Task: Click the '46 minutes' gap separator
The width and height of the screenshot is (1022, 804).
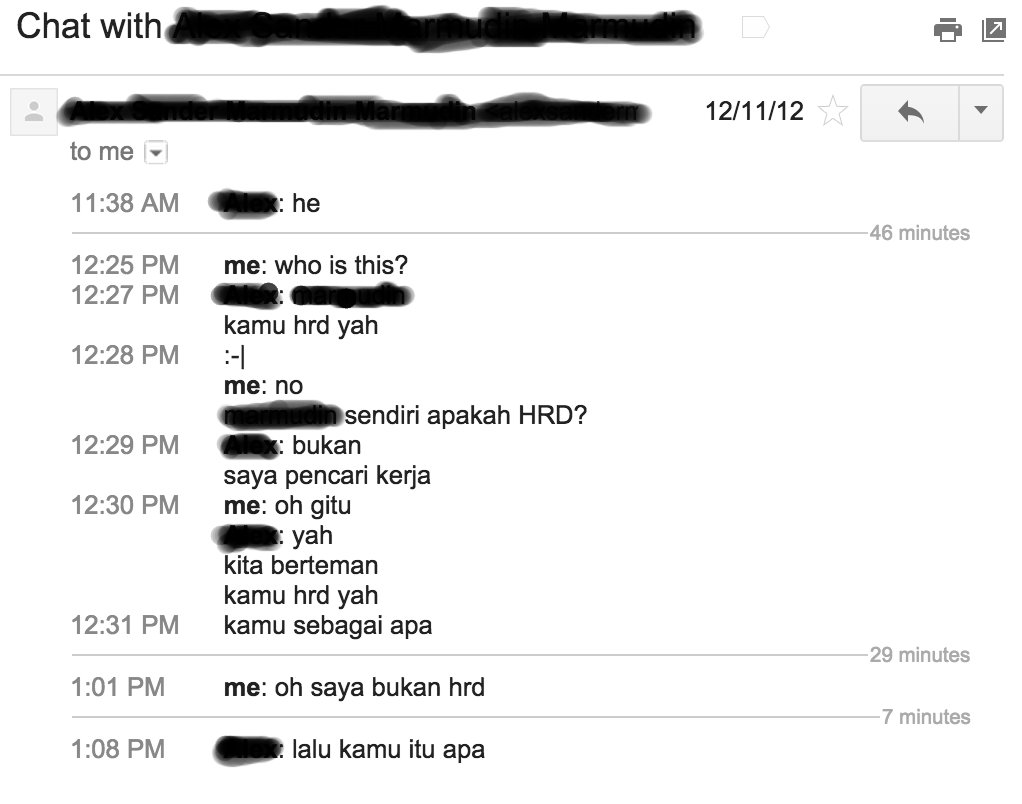Action: [x=920, y=233]
